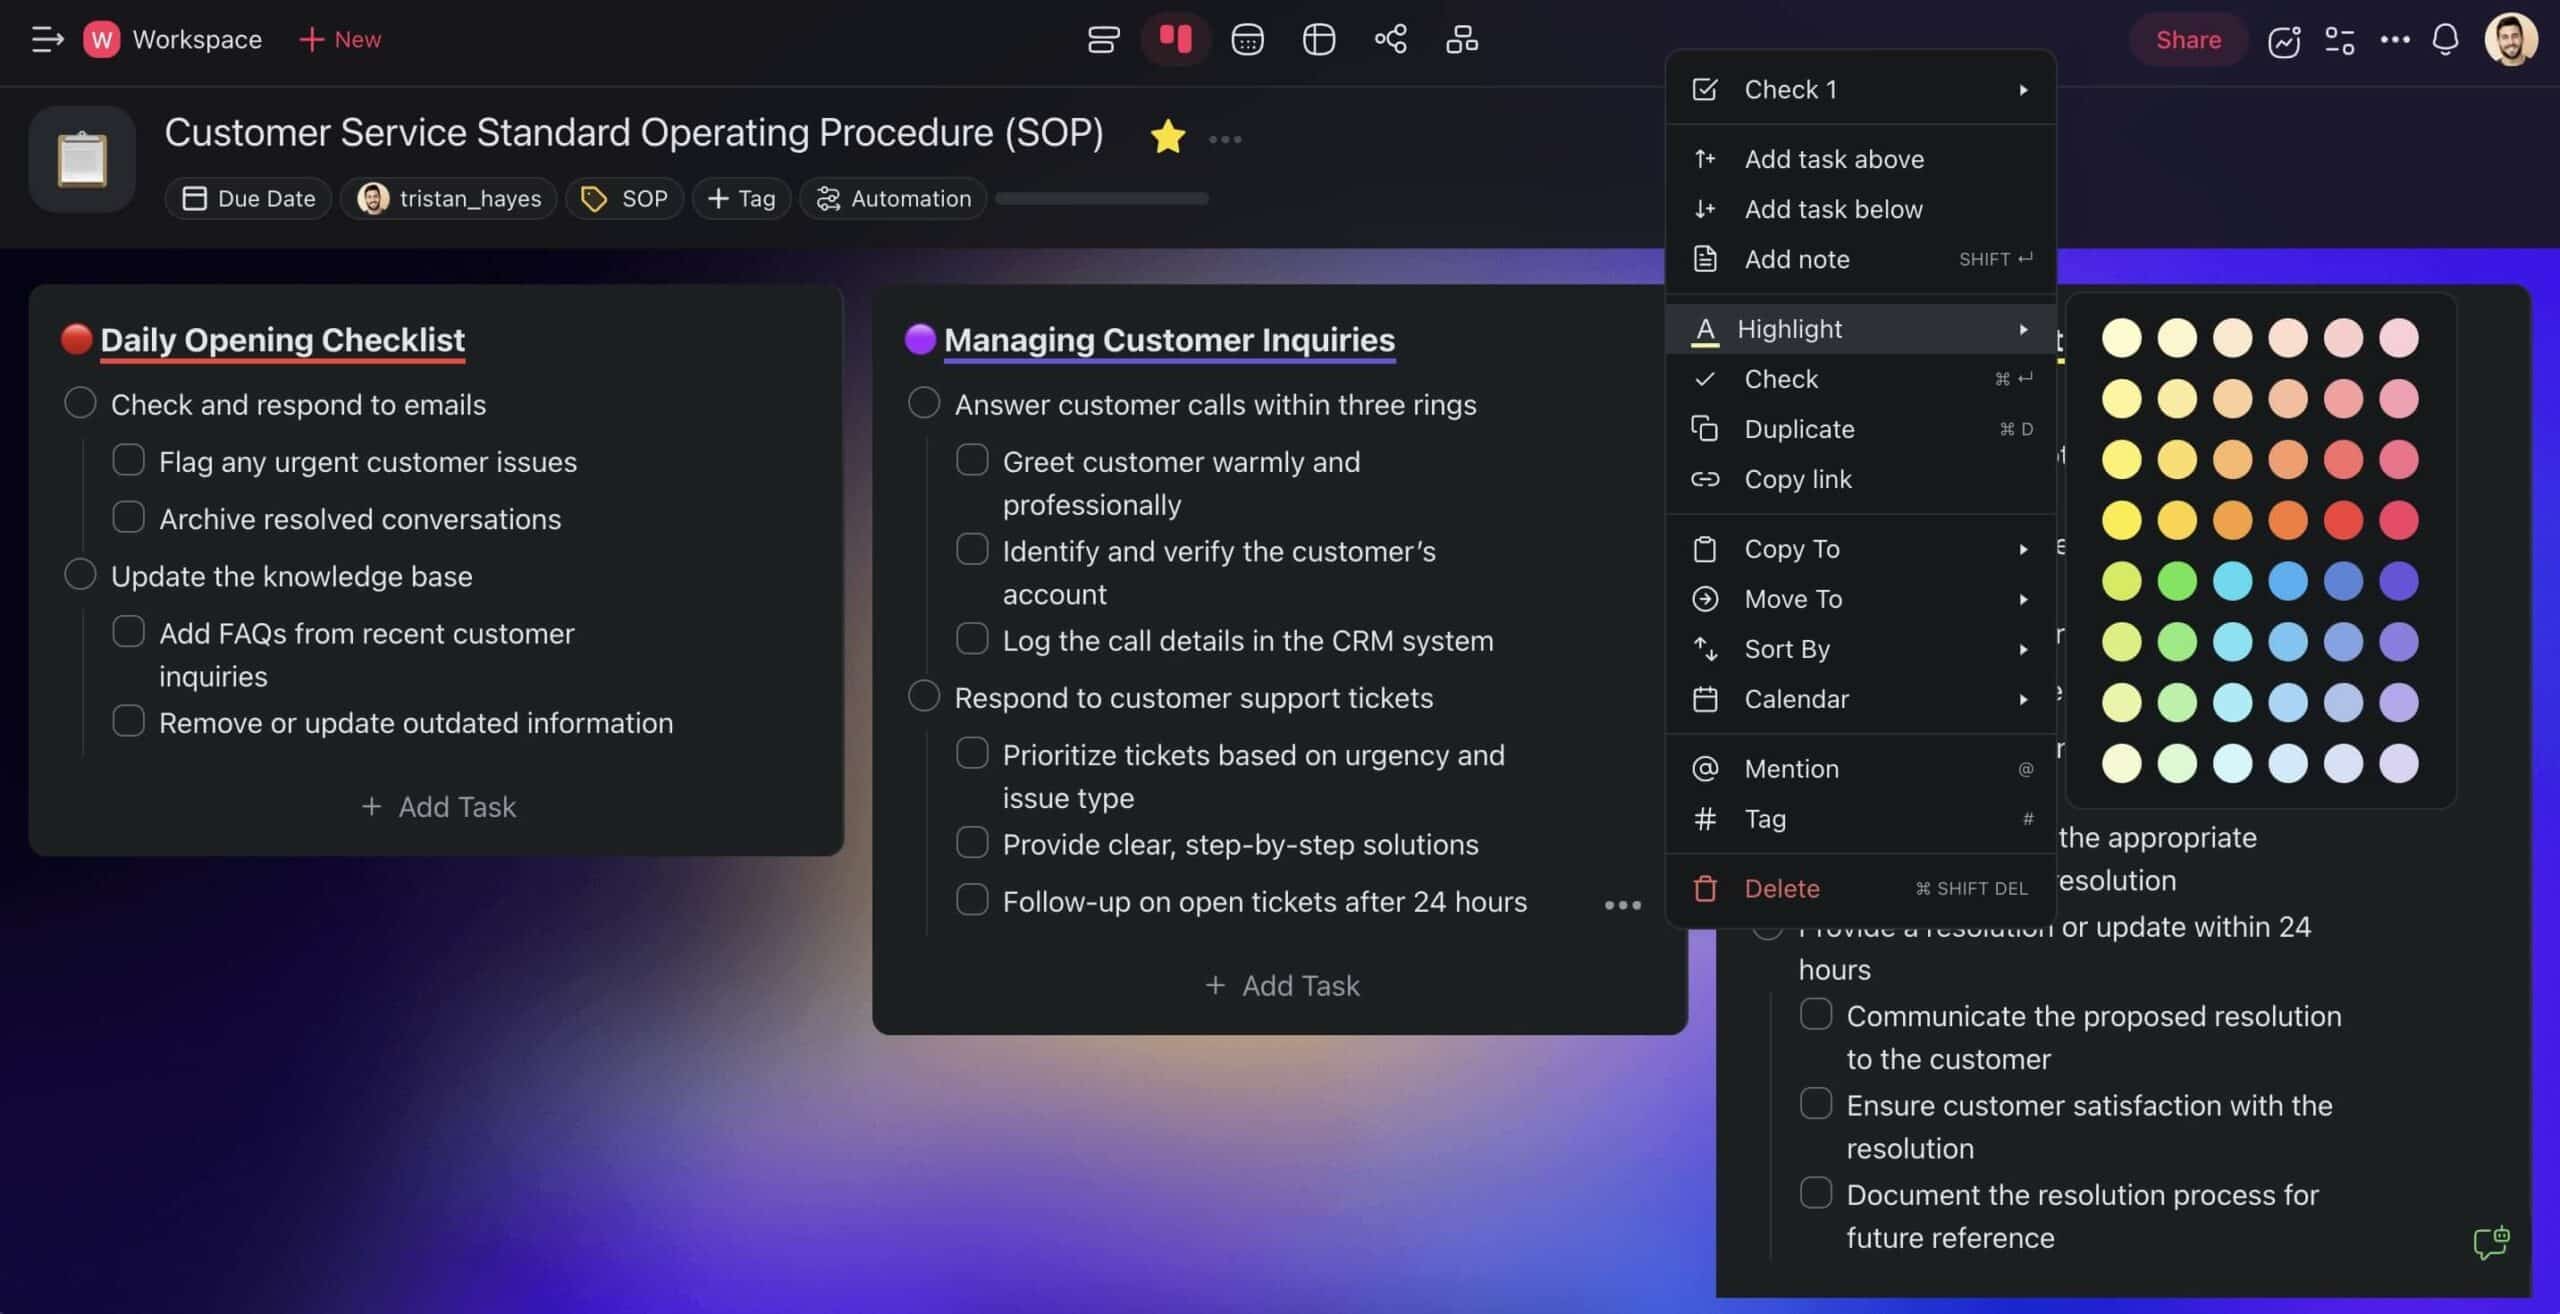2560x1314 pixels.
Task: Select the Delete option in context menu
Action: 1781,888
